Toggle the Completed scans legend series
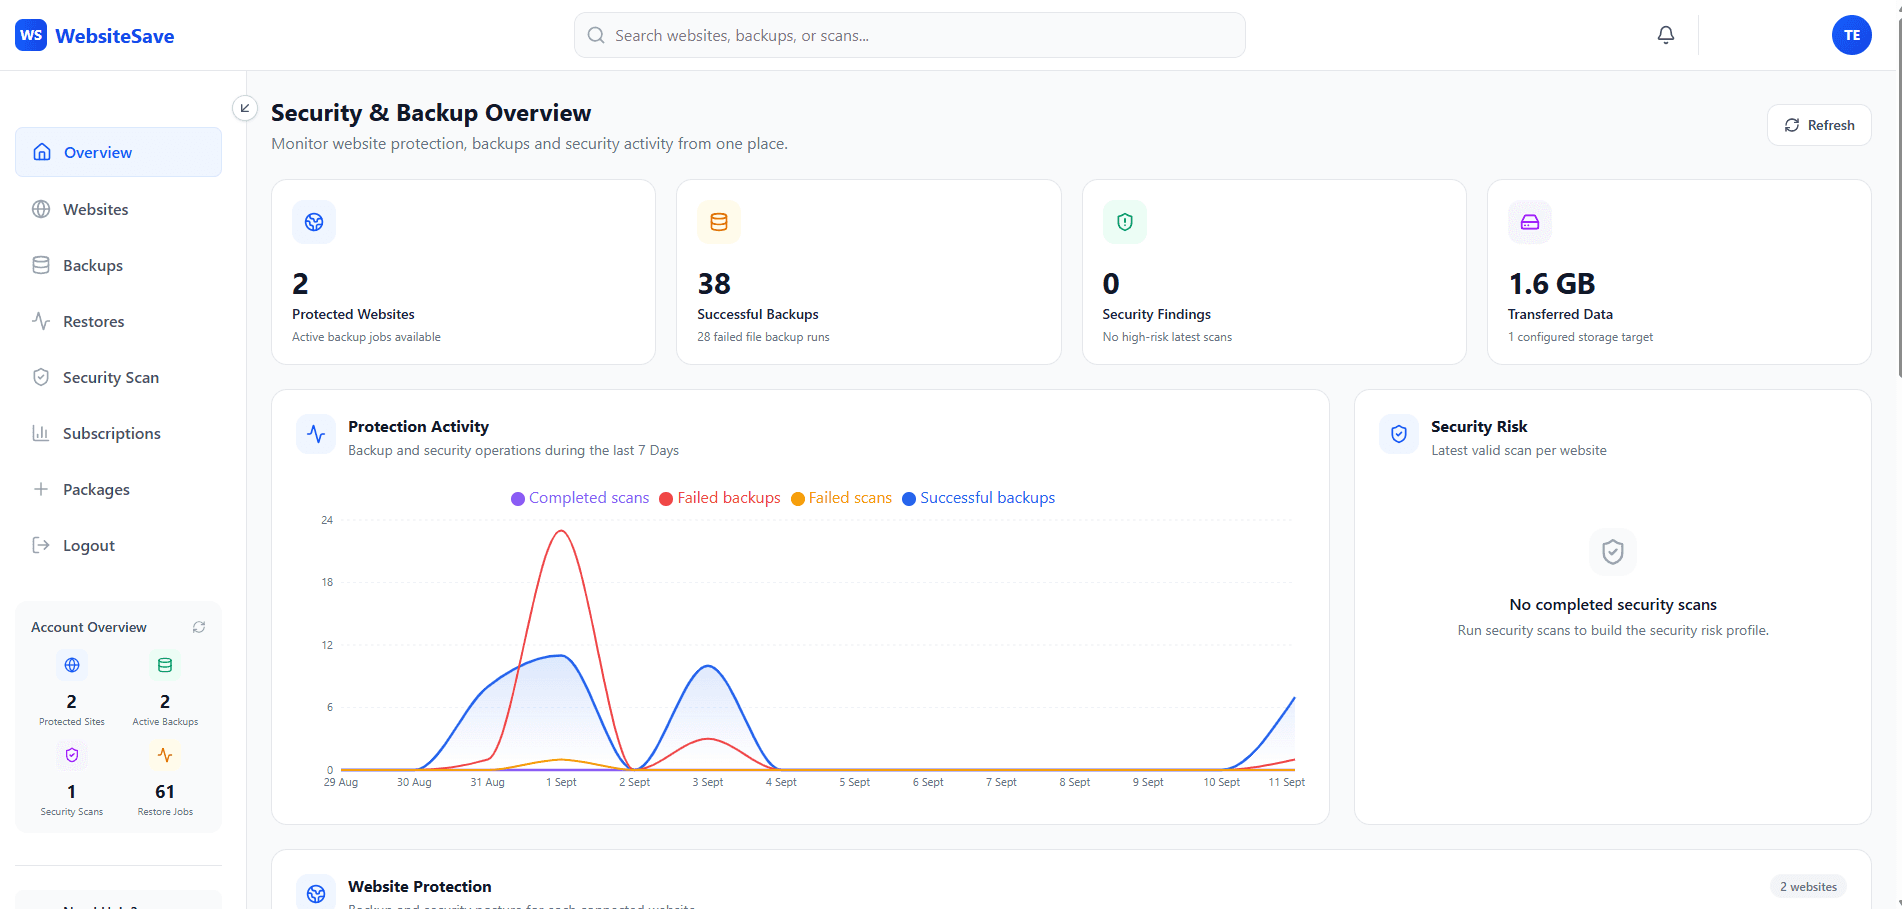The image size is (1902, 909). tap(580, 498)
